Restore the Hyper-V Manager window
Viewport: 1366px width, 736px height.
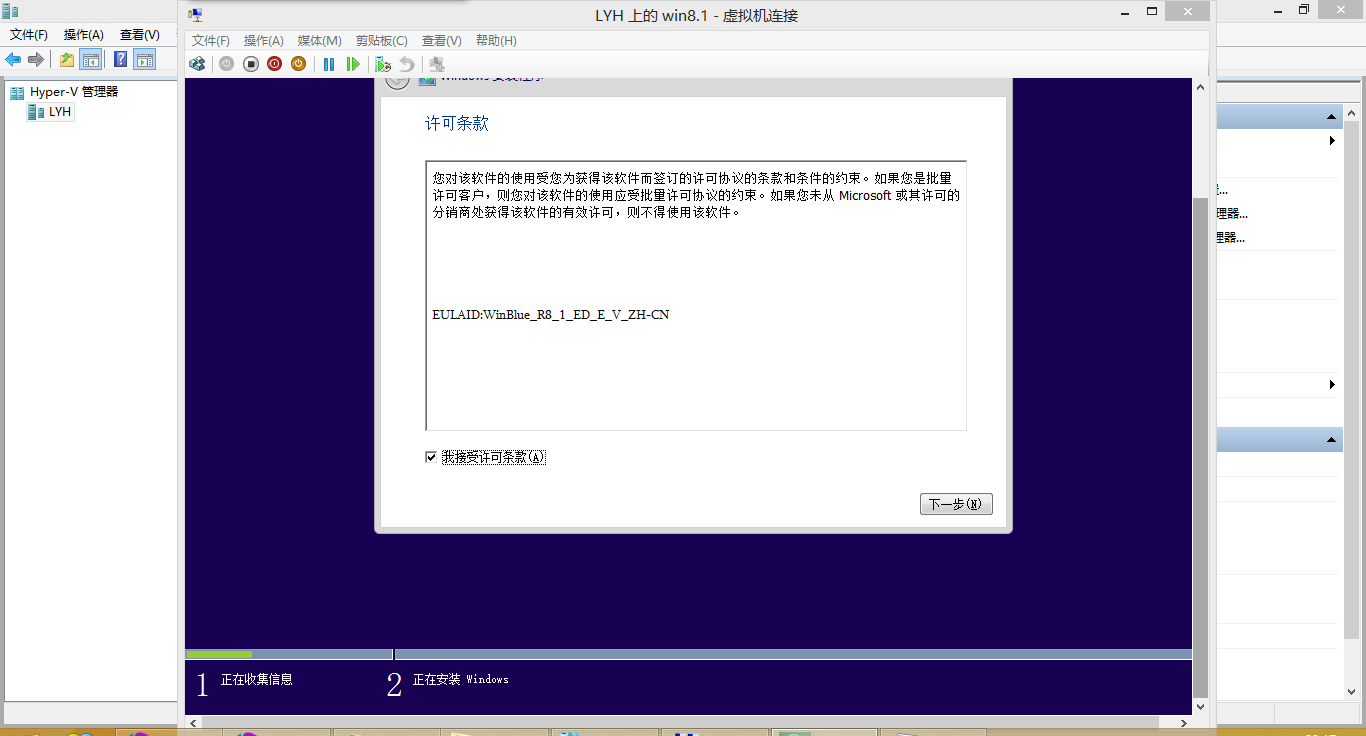[1304, 10]
